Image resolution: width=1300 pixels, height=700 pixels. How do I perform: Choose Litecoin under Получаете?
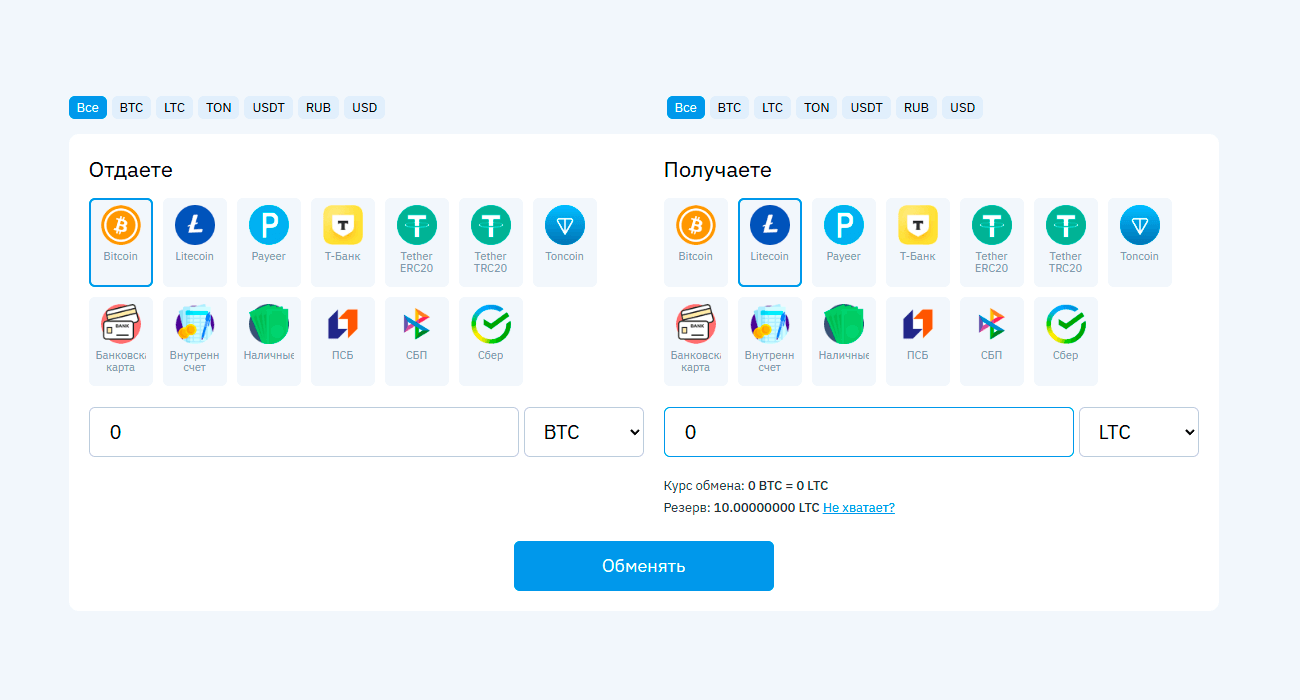tap(770, 243)
